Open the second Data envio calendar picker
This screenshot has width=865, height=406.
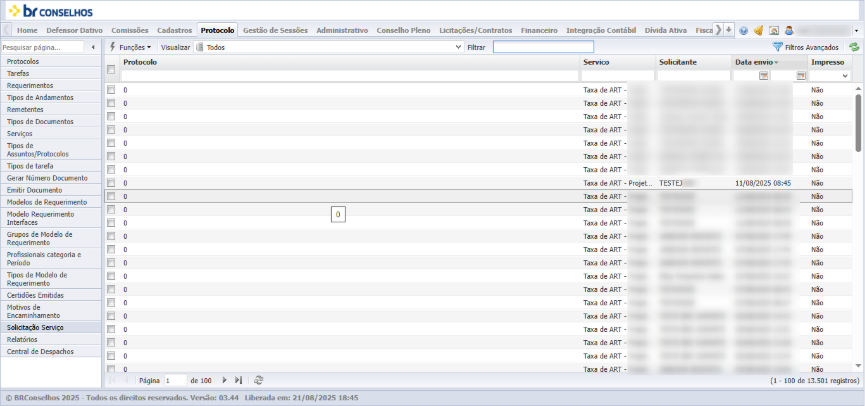tap(801, 76)
